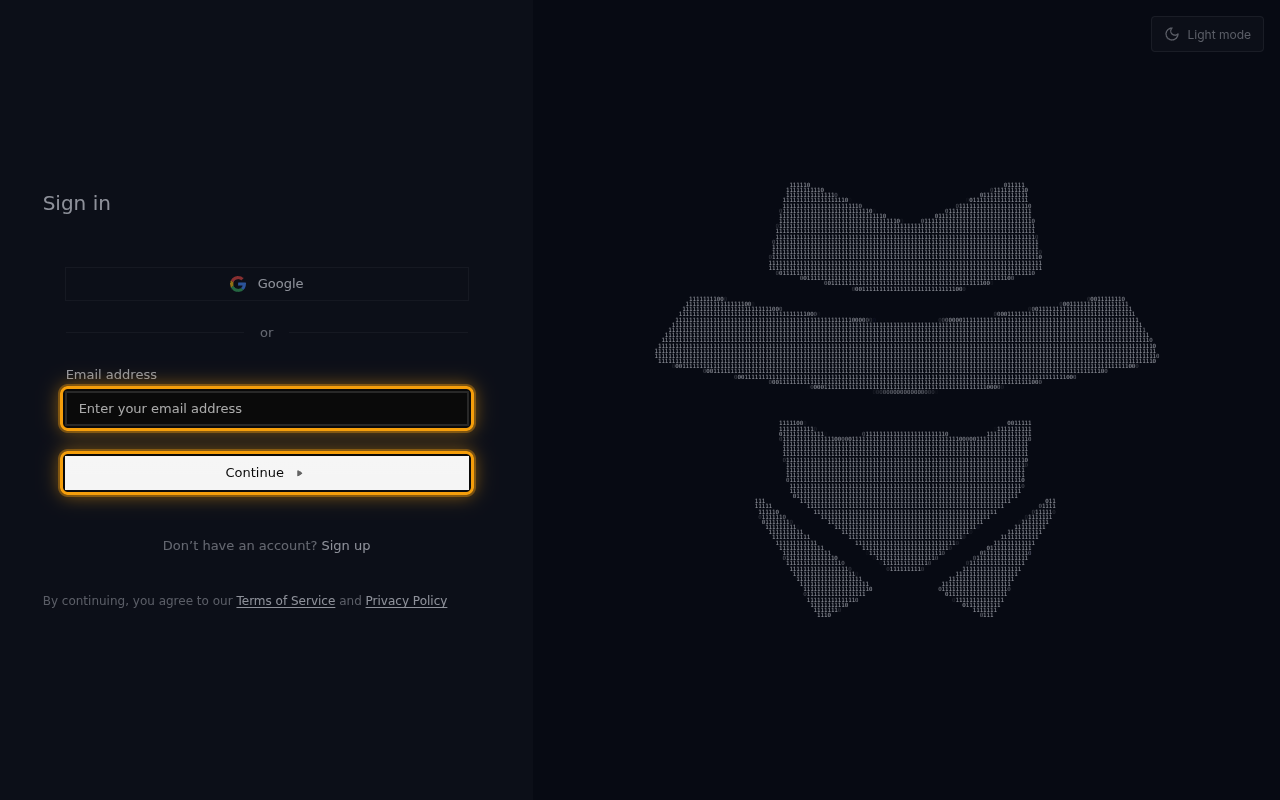This screenshot has width=1280, height=800.
Task: Sign in with Google
Action: pos(267,284)
